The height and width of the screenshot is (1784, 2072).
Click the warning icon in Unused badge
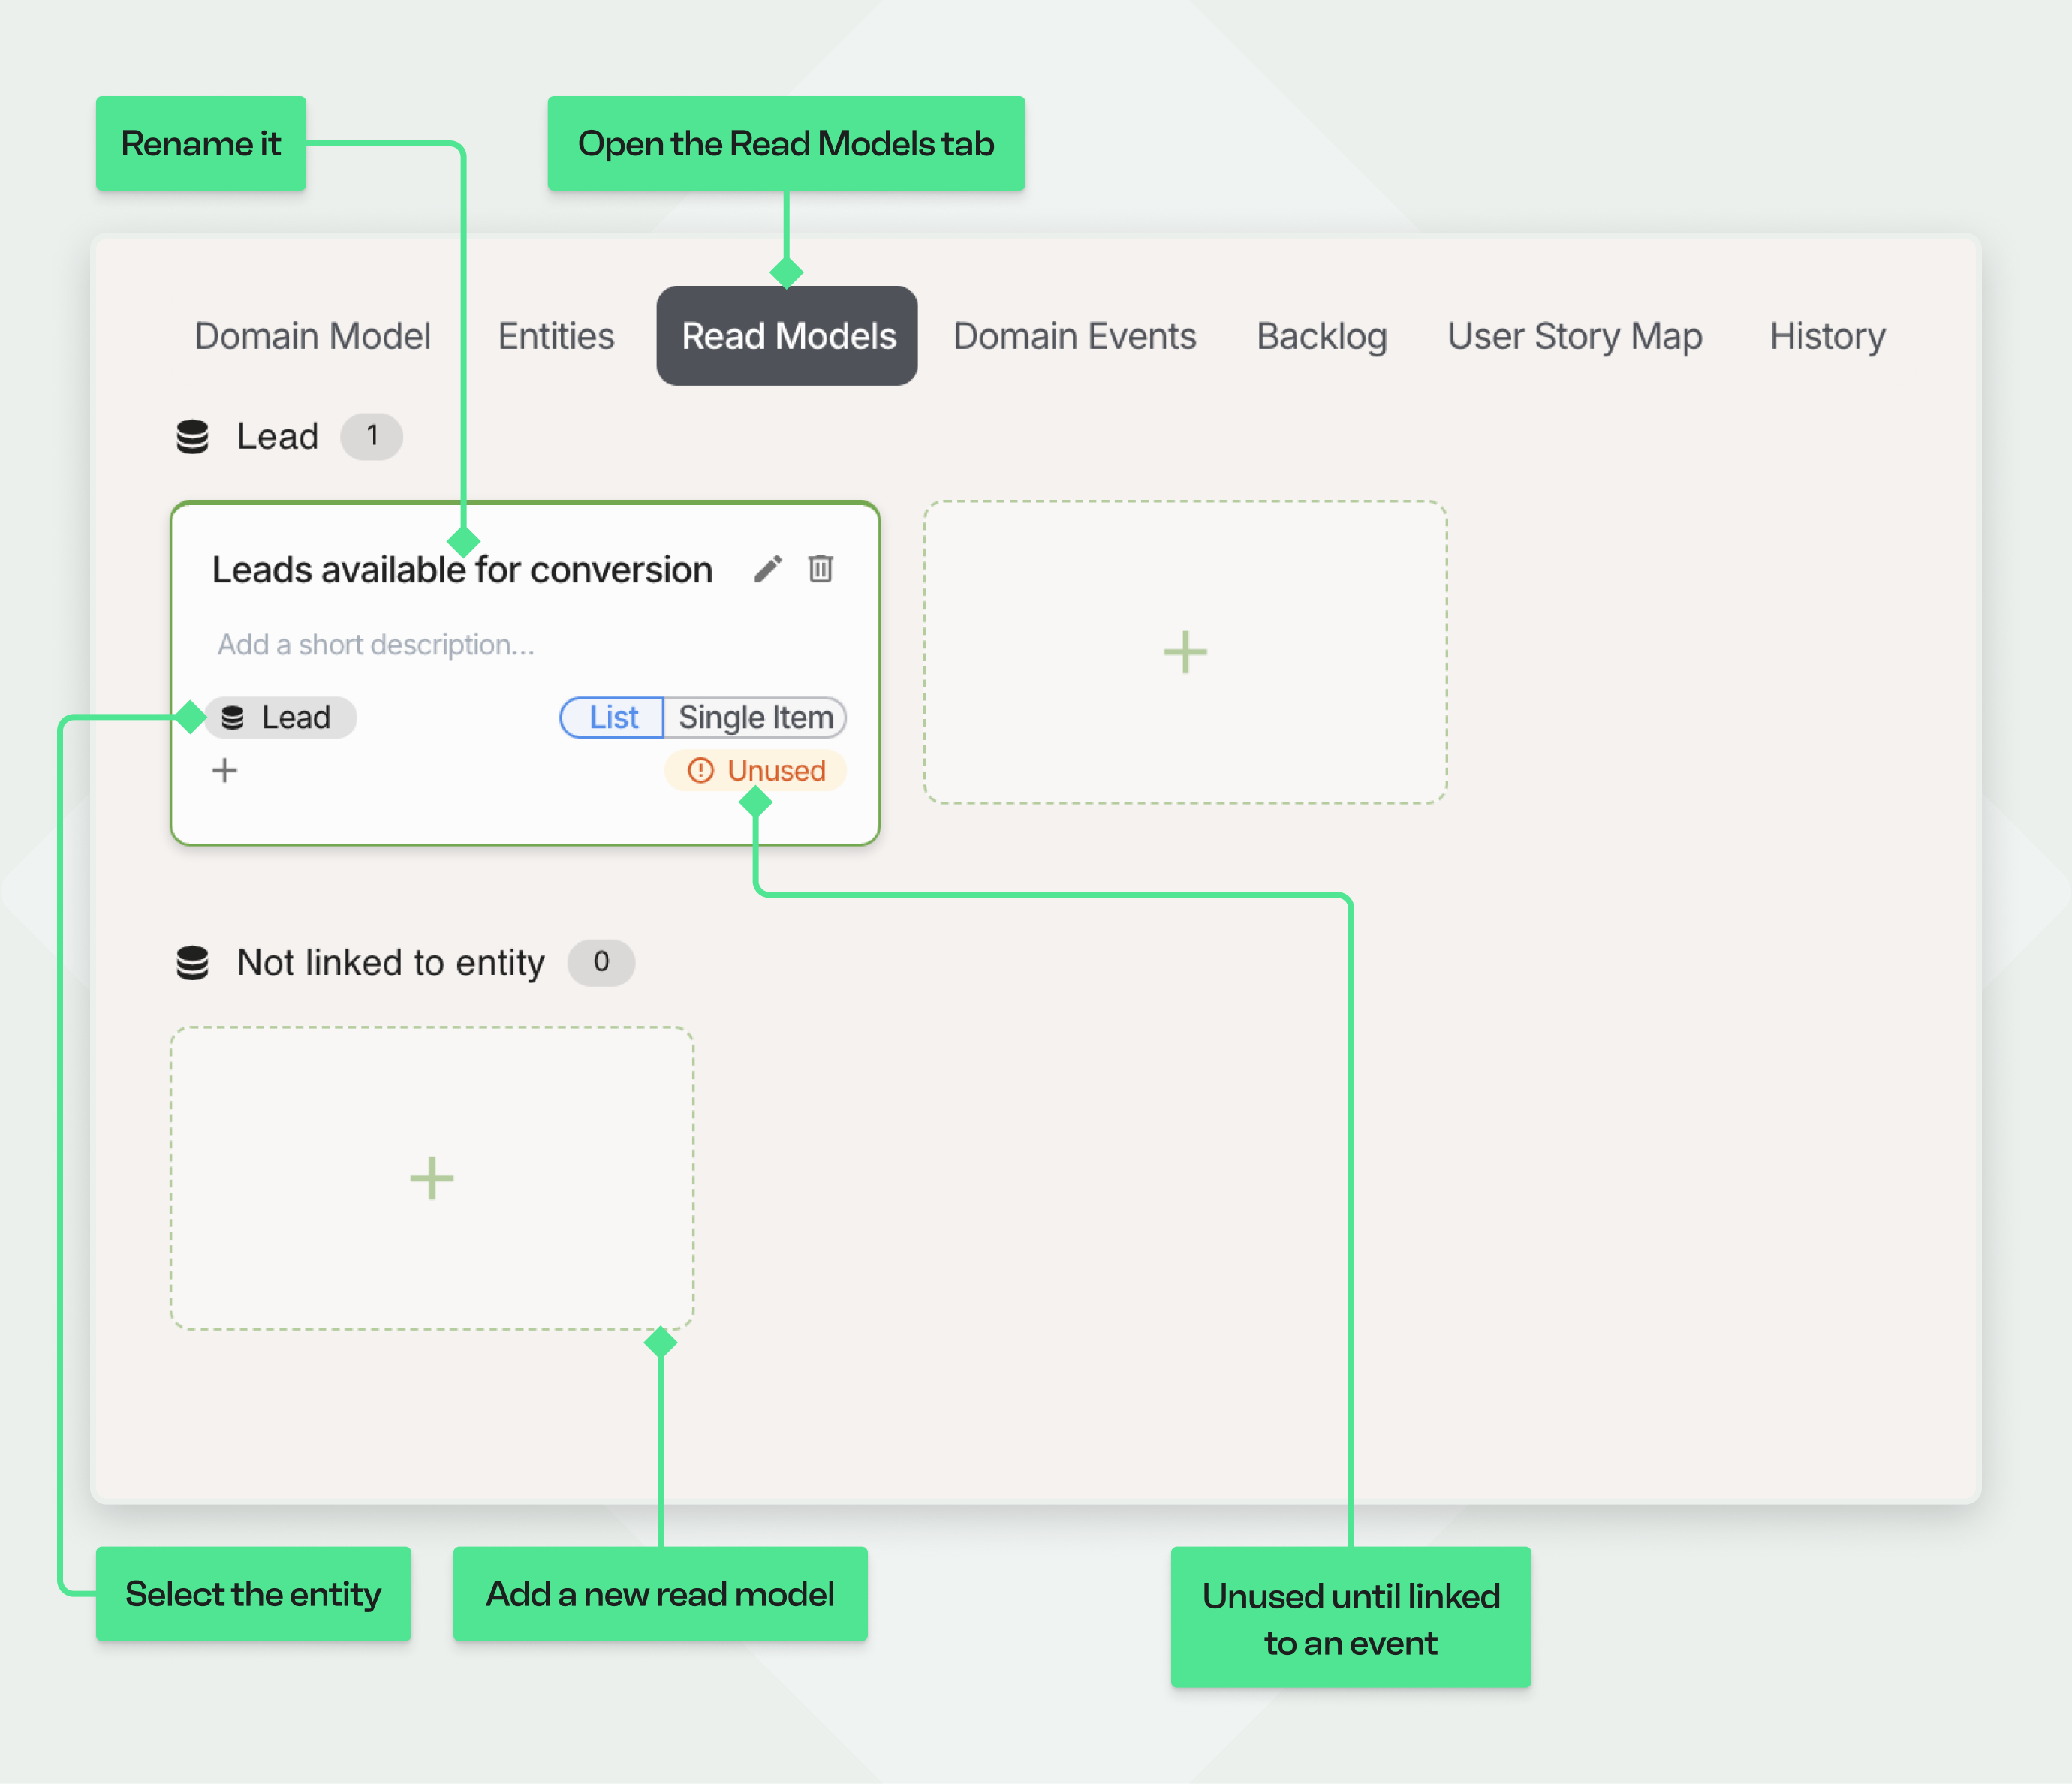coord(701,770)
